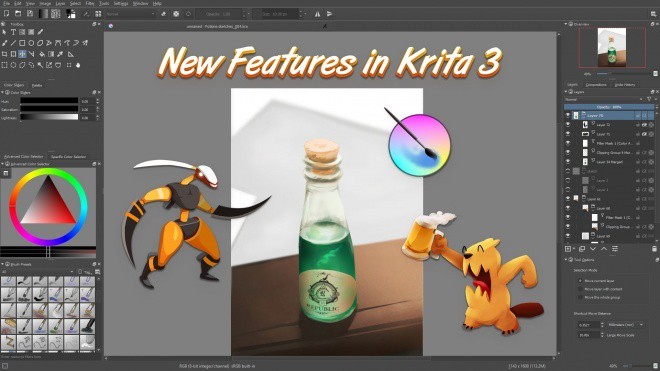Select the Calligraphy tool in Toolbox

click(40, 32)
